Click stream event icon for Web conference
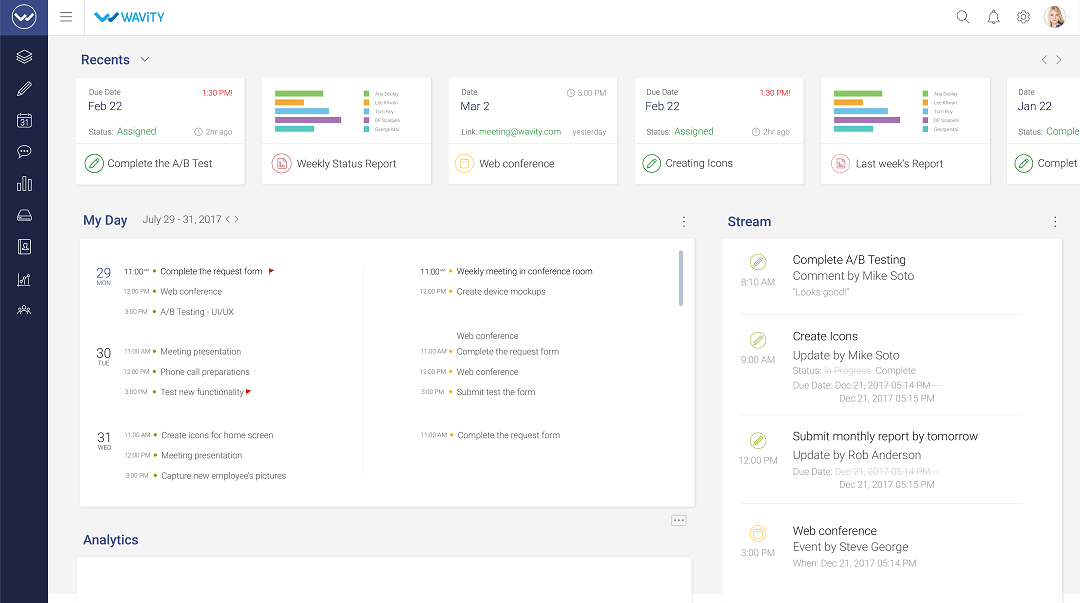The width and height of the screenshot is (1080, 603). pyautogui.click(x=758, y=533)
